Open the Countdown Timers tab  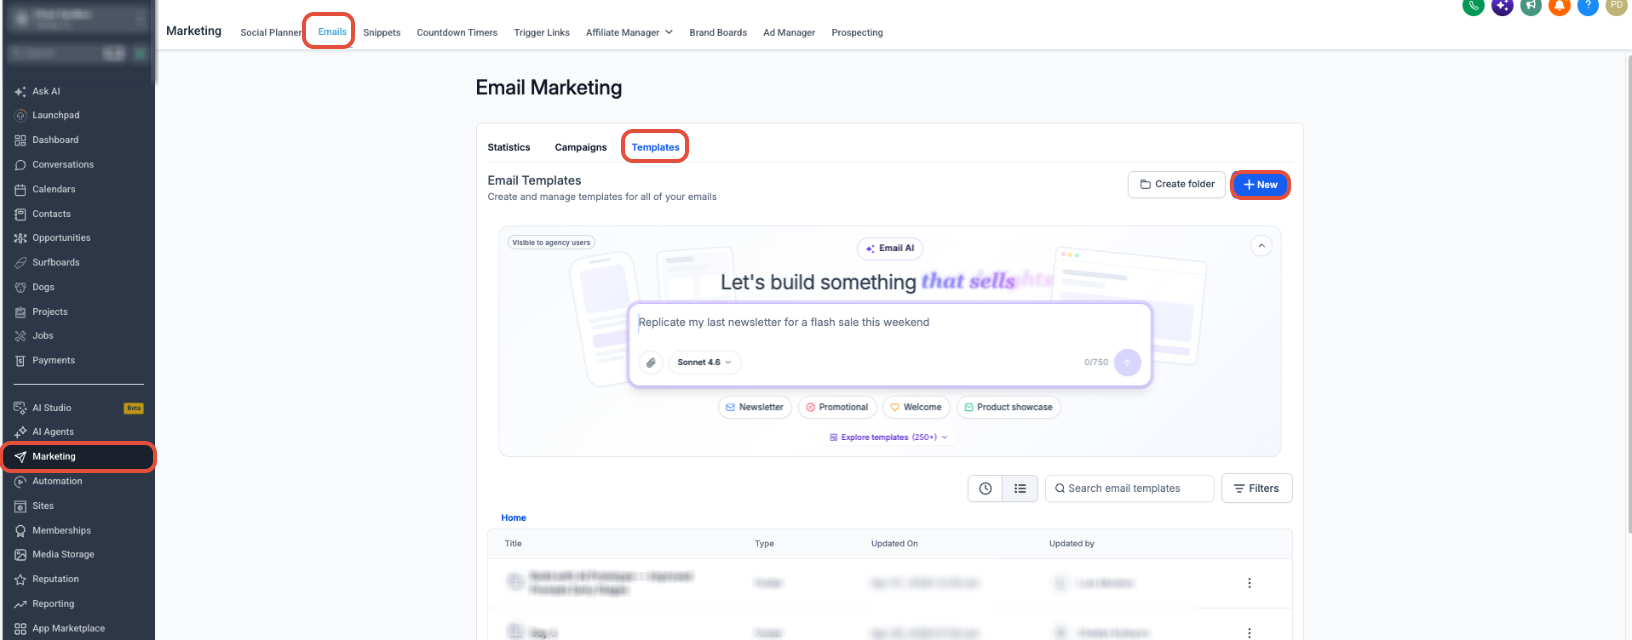click(457, 32)
